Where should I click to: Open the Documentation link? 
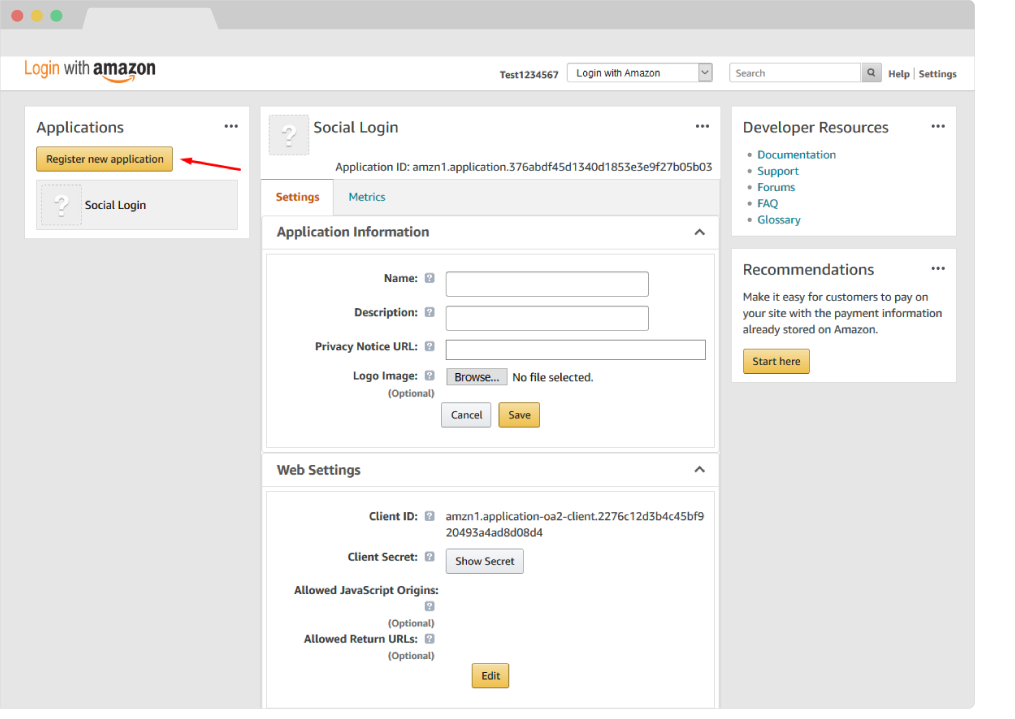point(796,155)
